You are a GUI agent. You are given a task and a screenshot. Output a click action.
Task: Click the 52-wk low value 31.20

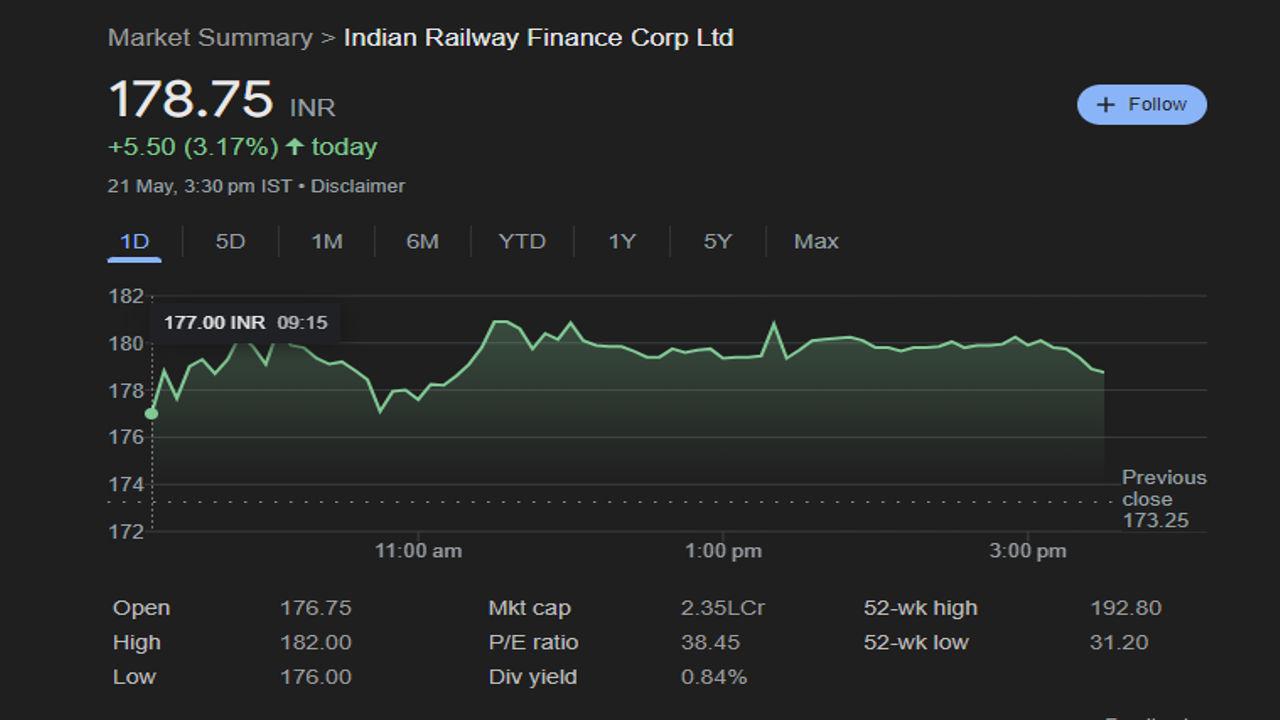[1119, 642]
